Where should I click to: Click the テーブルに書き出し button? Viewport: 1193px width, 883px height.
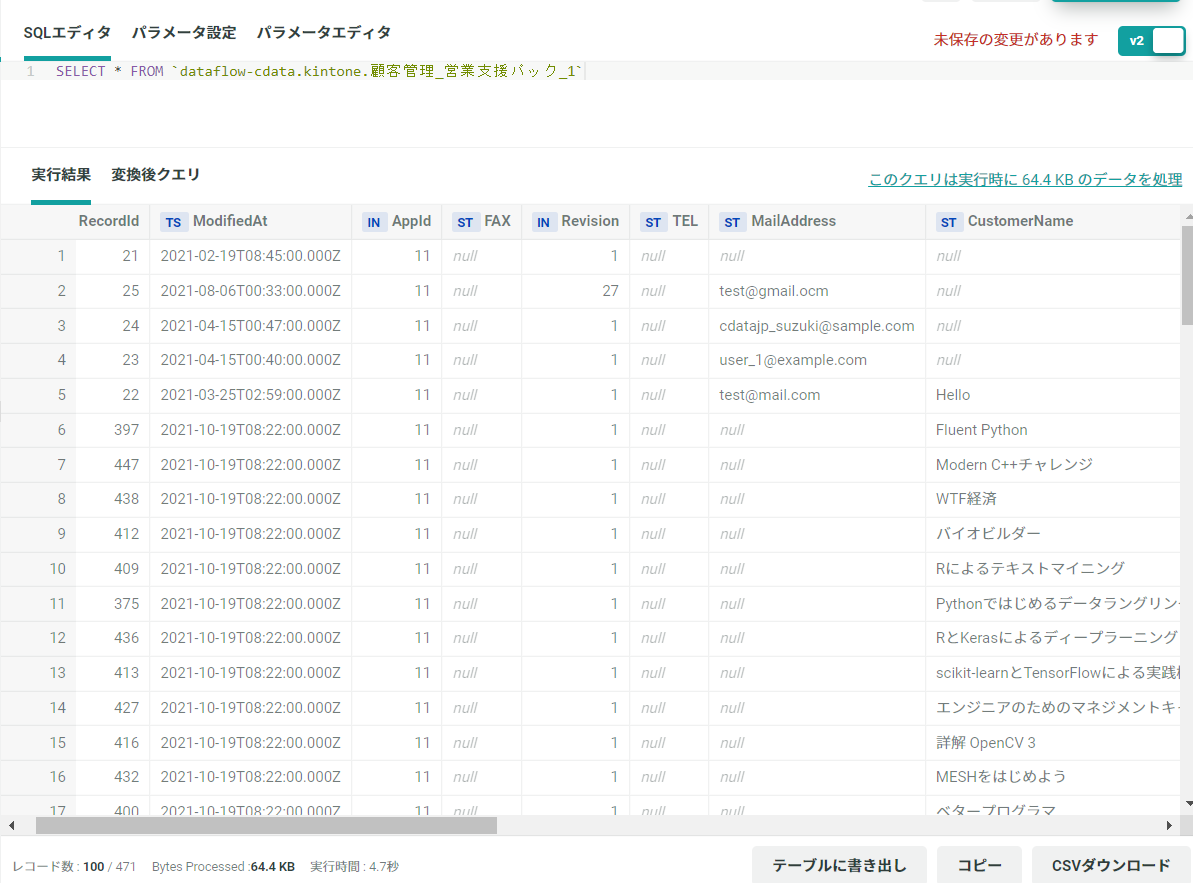point(839,866)
